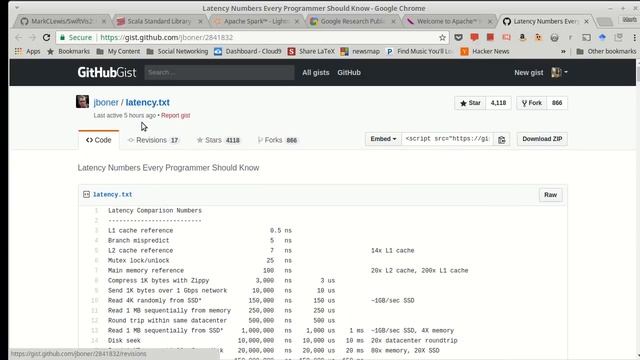
Task: Open Chrome's three-dot menu
Action: (x=634, y=38)
